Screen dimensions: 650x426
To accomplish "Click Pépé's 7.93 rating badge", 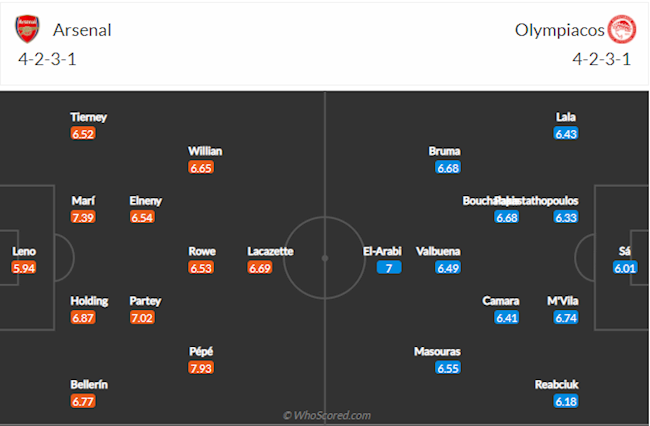I will pyautogui.click(x=201, y=368).
